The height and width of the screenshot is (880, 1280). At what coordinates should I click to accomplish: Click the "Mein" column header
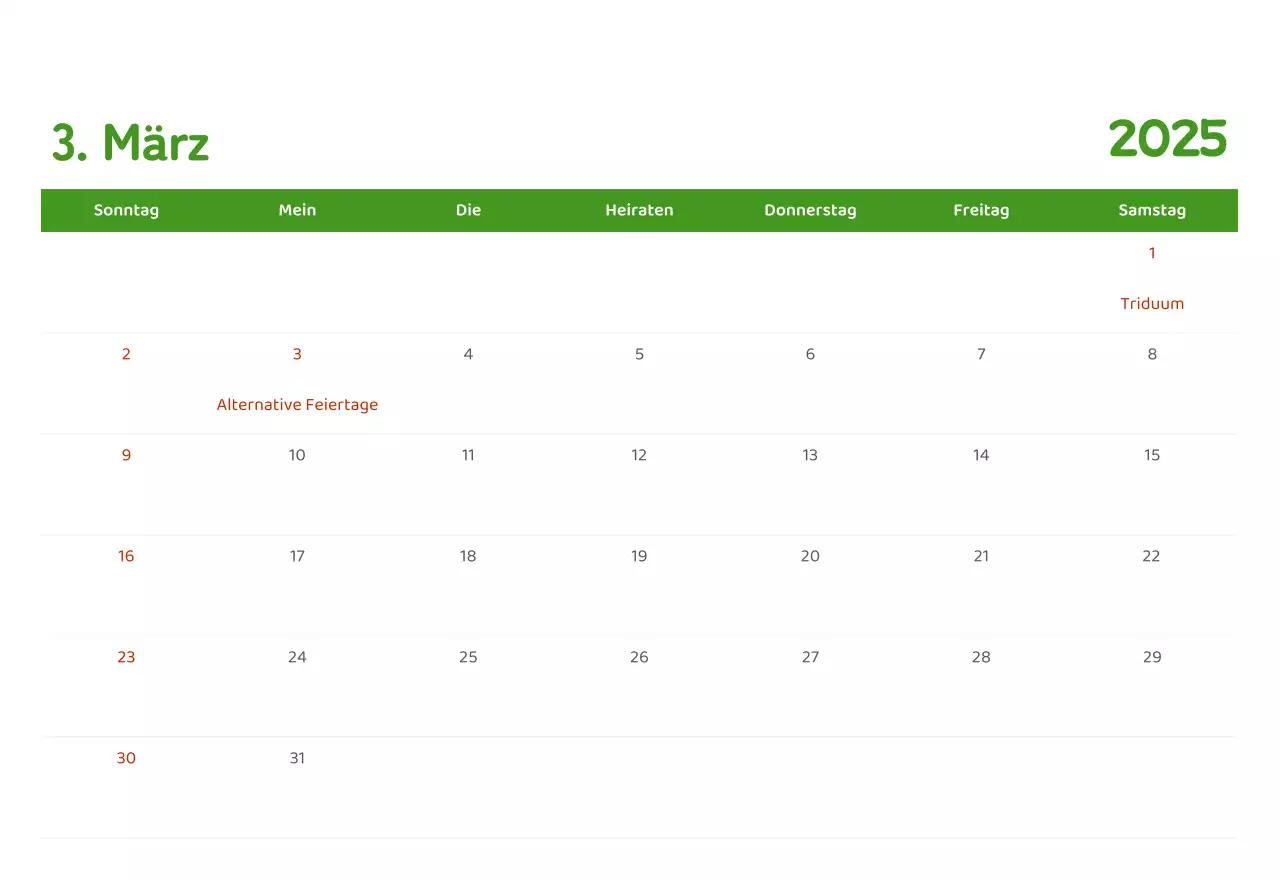pos(297,210)
